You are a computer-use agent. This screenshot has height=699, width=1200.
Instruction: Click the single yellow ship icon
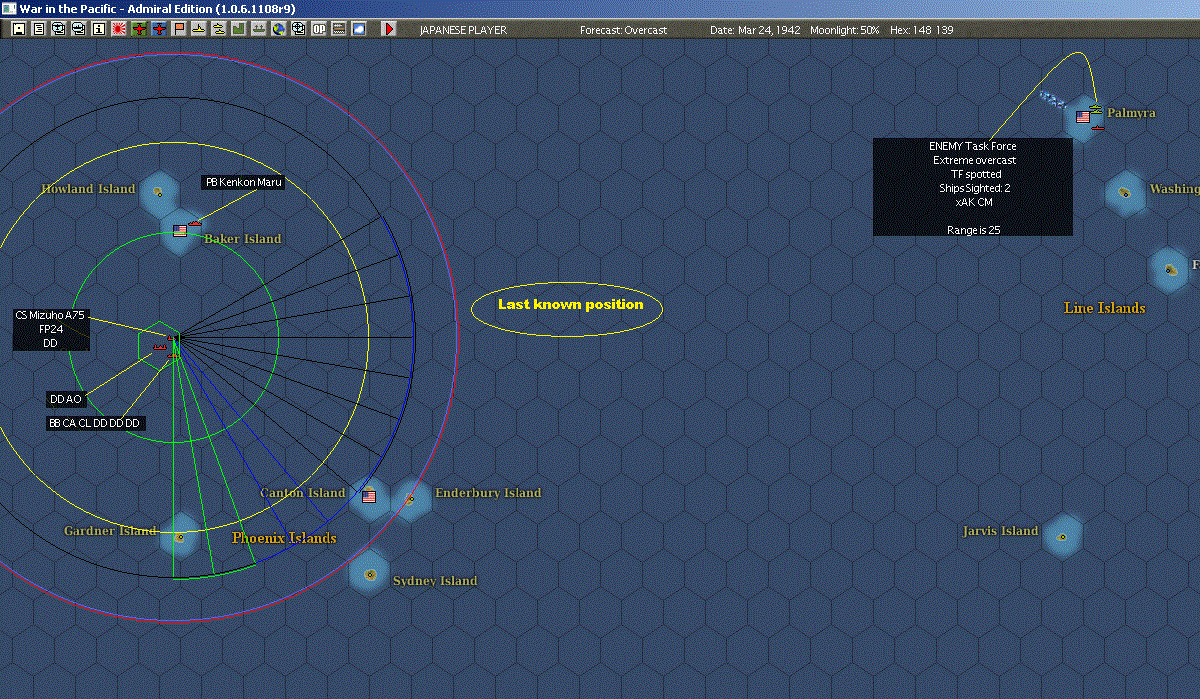199,29
